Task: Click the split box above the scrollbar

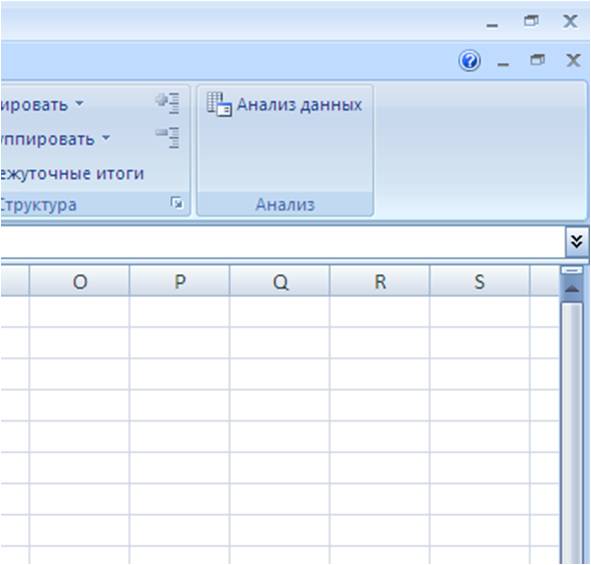Action: coord(572,270)
